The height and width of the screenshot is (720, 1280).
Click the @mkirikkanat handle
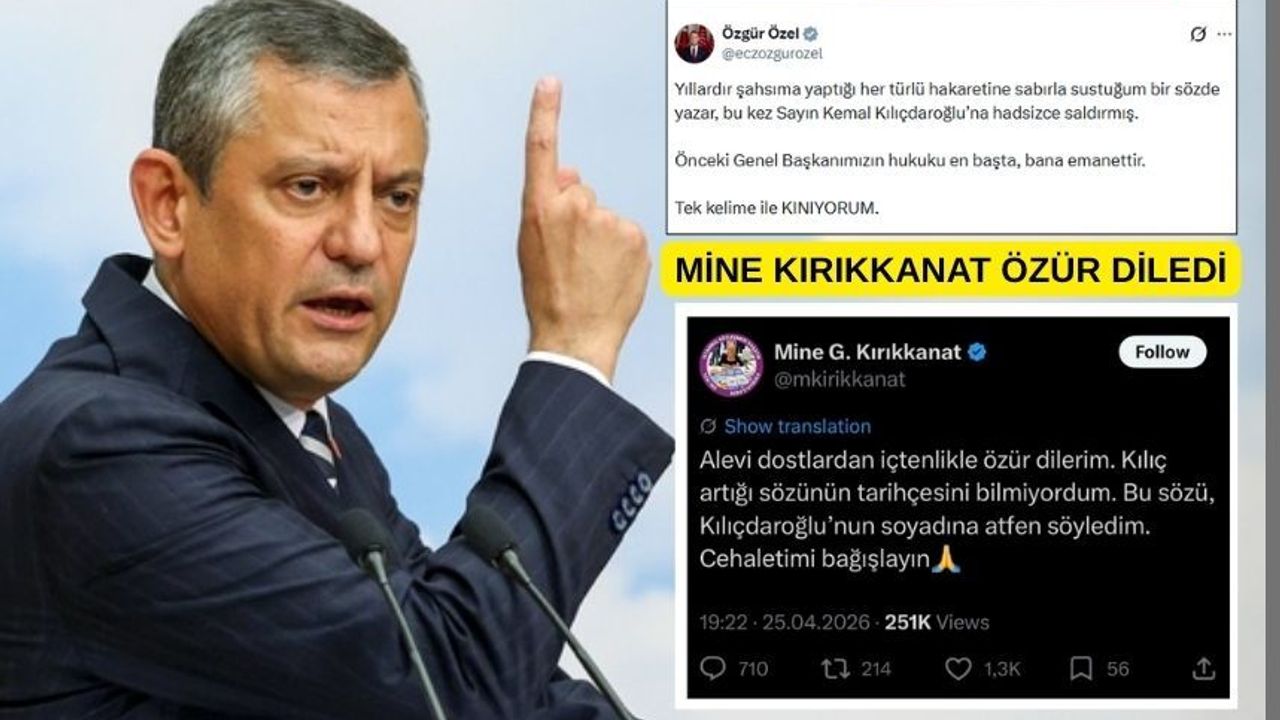840,379
